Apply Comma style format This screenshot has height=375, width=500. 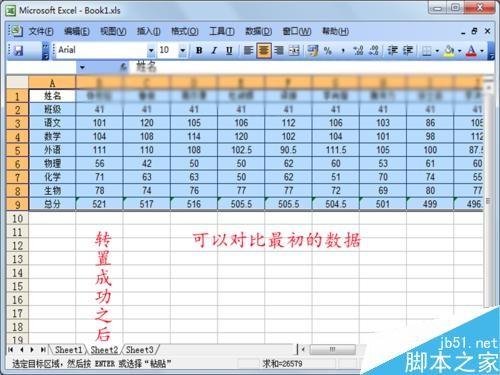[x=343, y=51]
